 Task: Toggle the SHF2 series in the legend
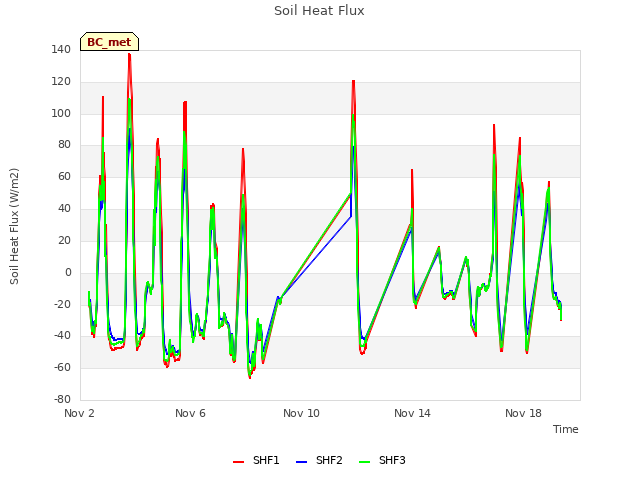pyautogui.click(x=319, y=460)
